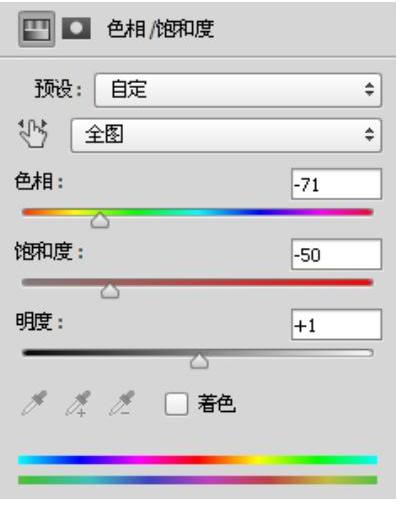This screenshot has height=505, width=399.
Task: Click the upper rainbow color bar
Action: click(198, 460)
